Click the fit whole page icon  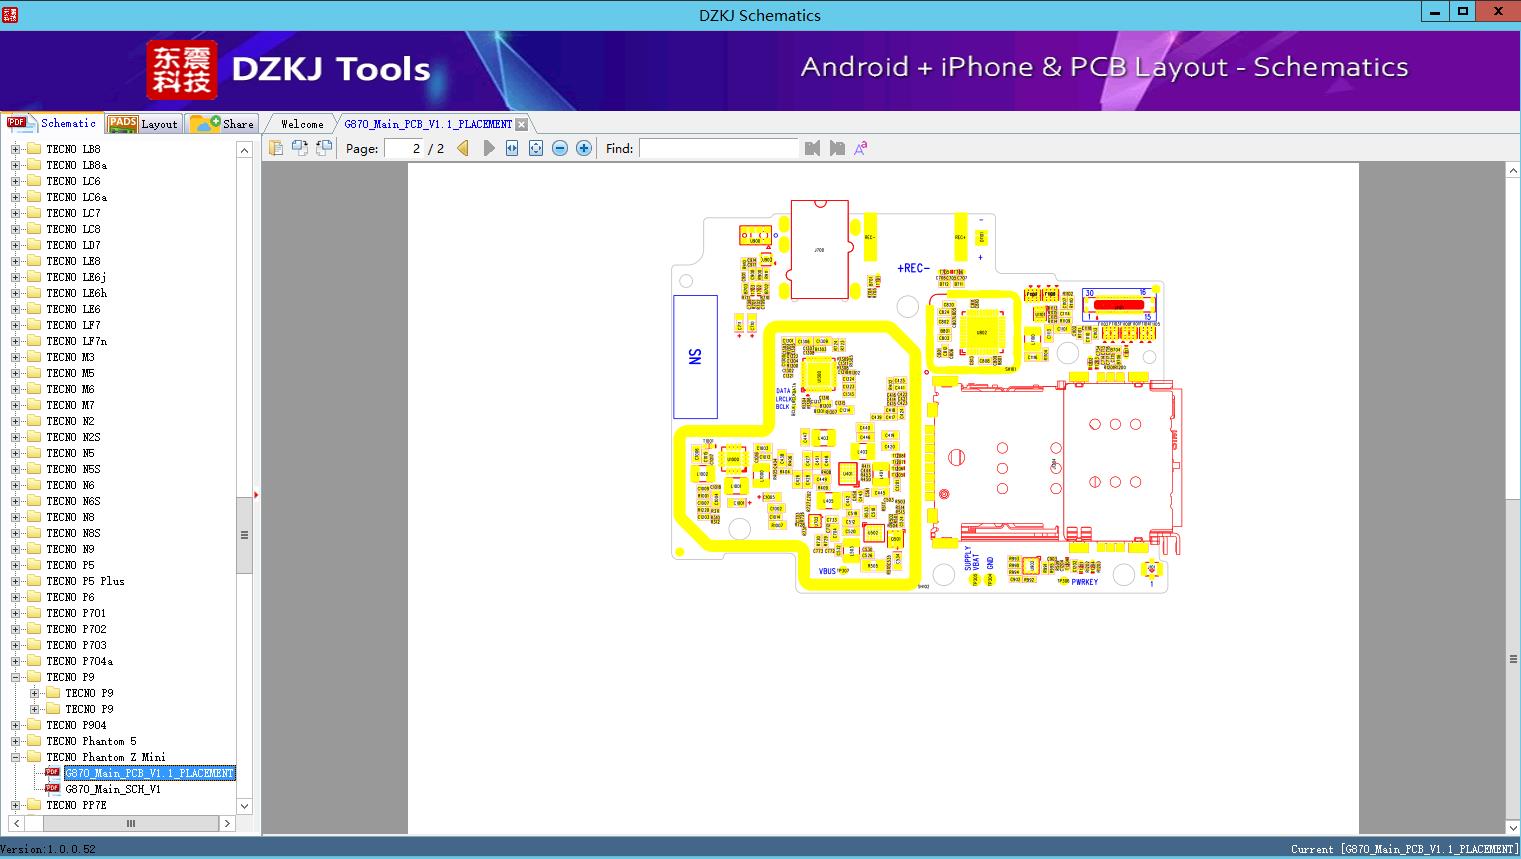pyautogui.click(x=536, y=148)
